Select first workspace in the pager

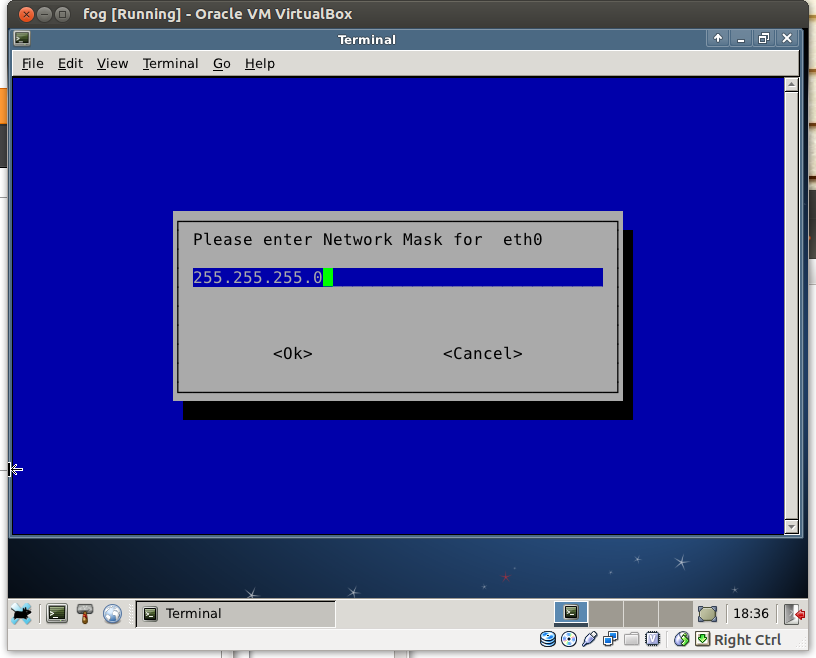571,613
